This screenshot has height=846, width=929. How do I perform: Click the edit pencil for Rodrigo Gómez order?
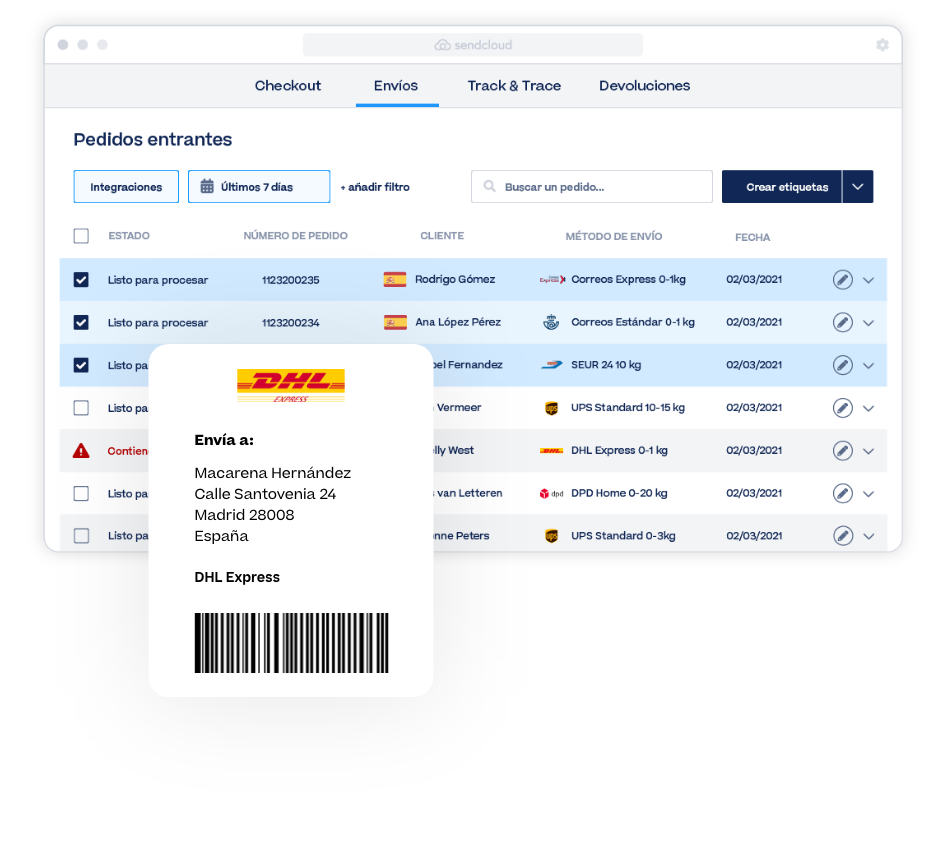pyautogui.click(x=842, y=280)
